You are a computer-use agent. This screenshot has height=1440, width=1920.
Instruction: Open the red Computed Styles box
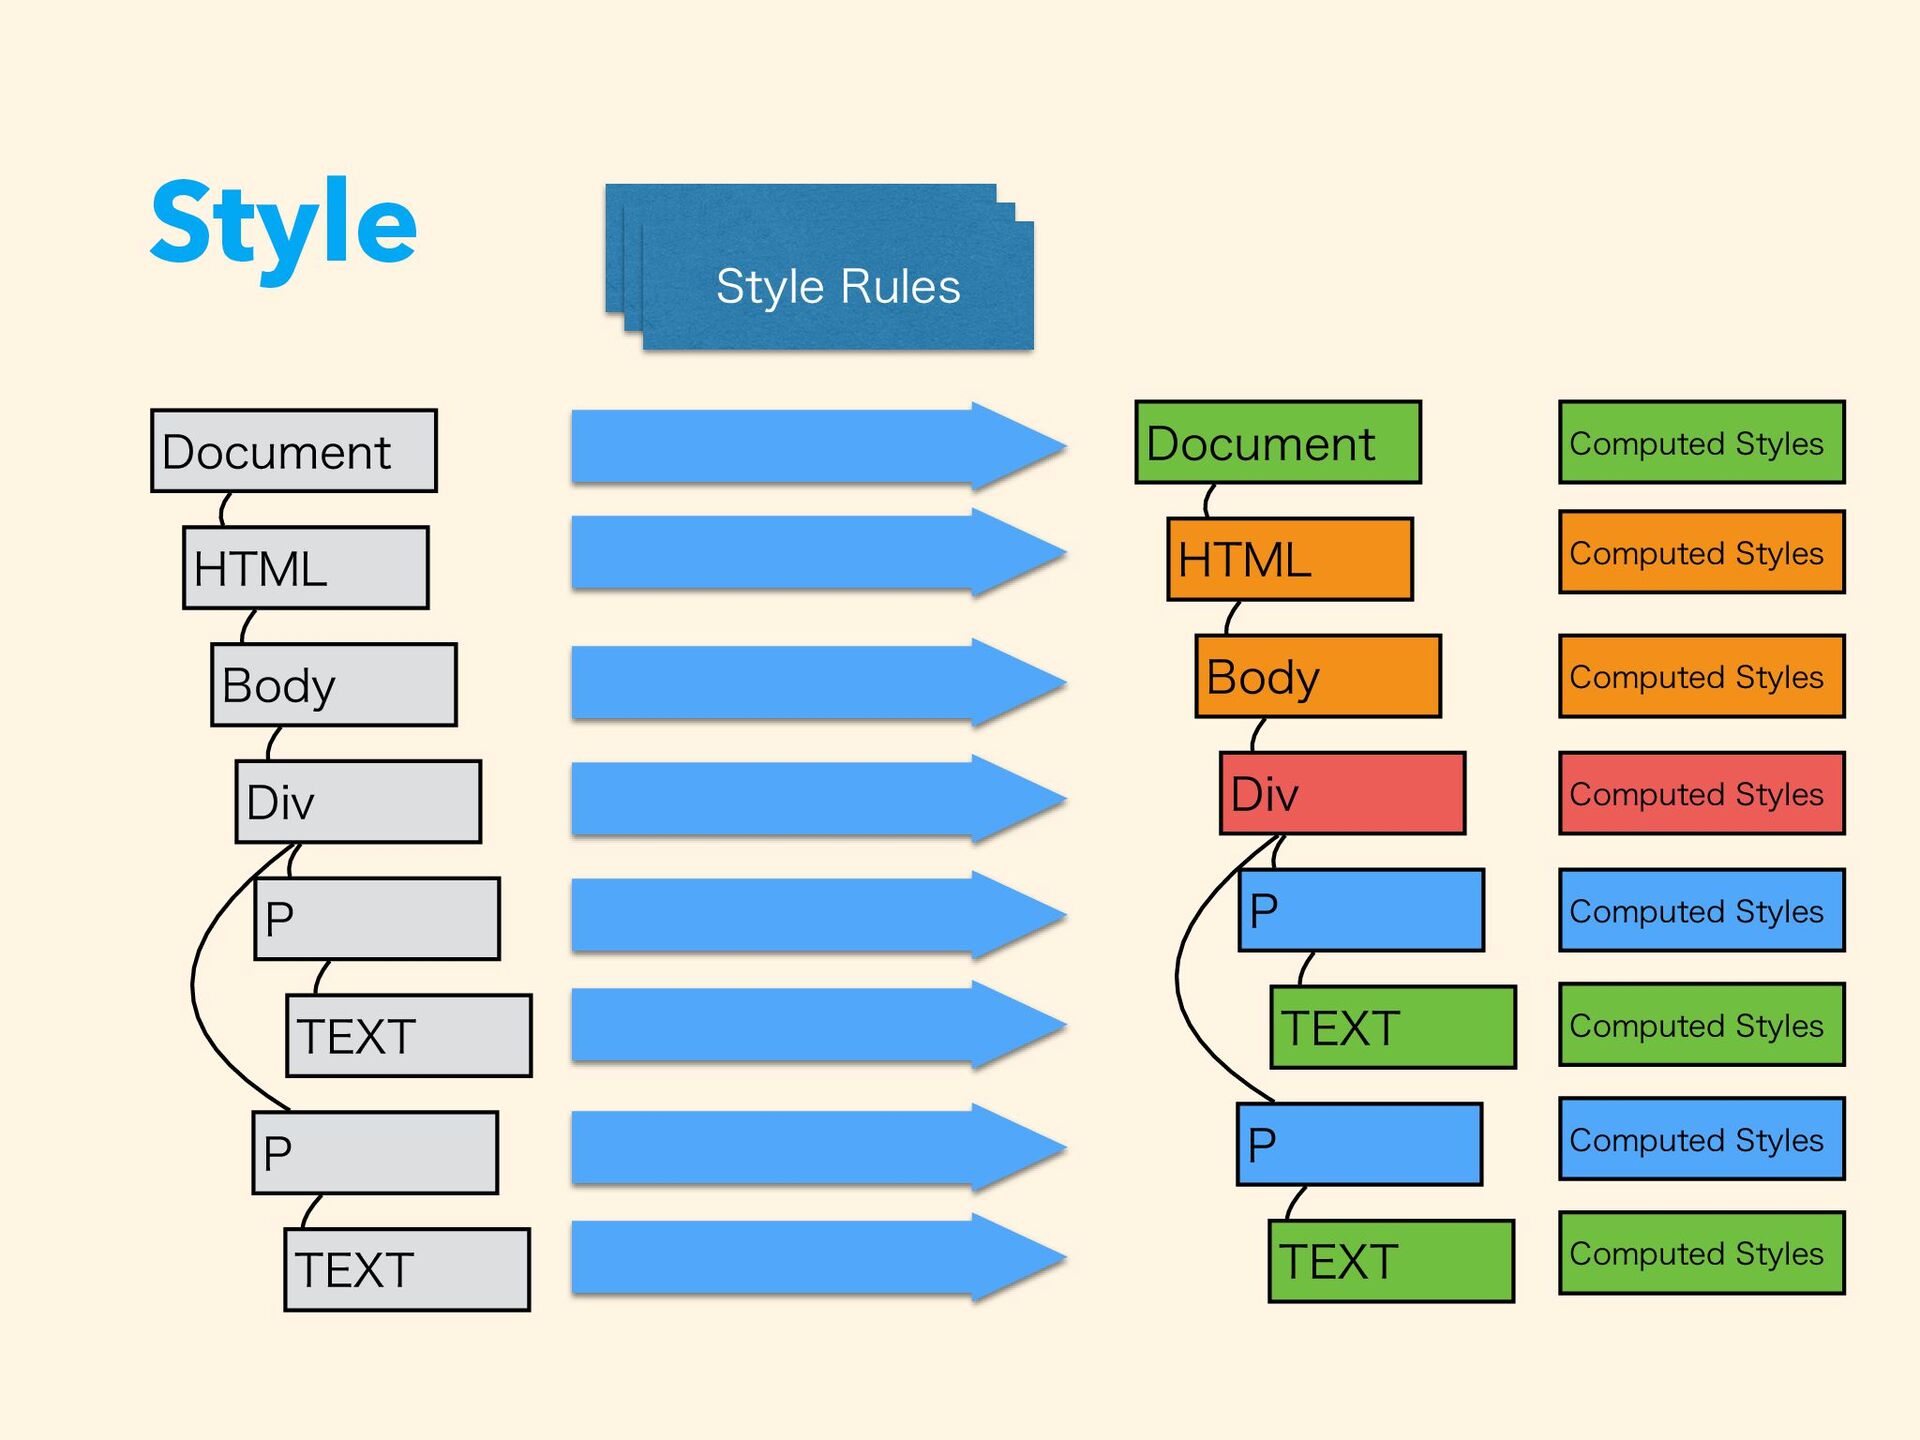click(x=1702, y=793)
